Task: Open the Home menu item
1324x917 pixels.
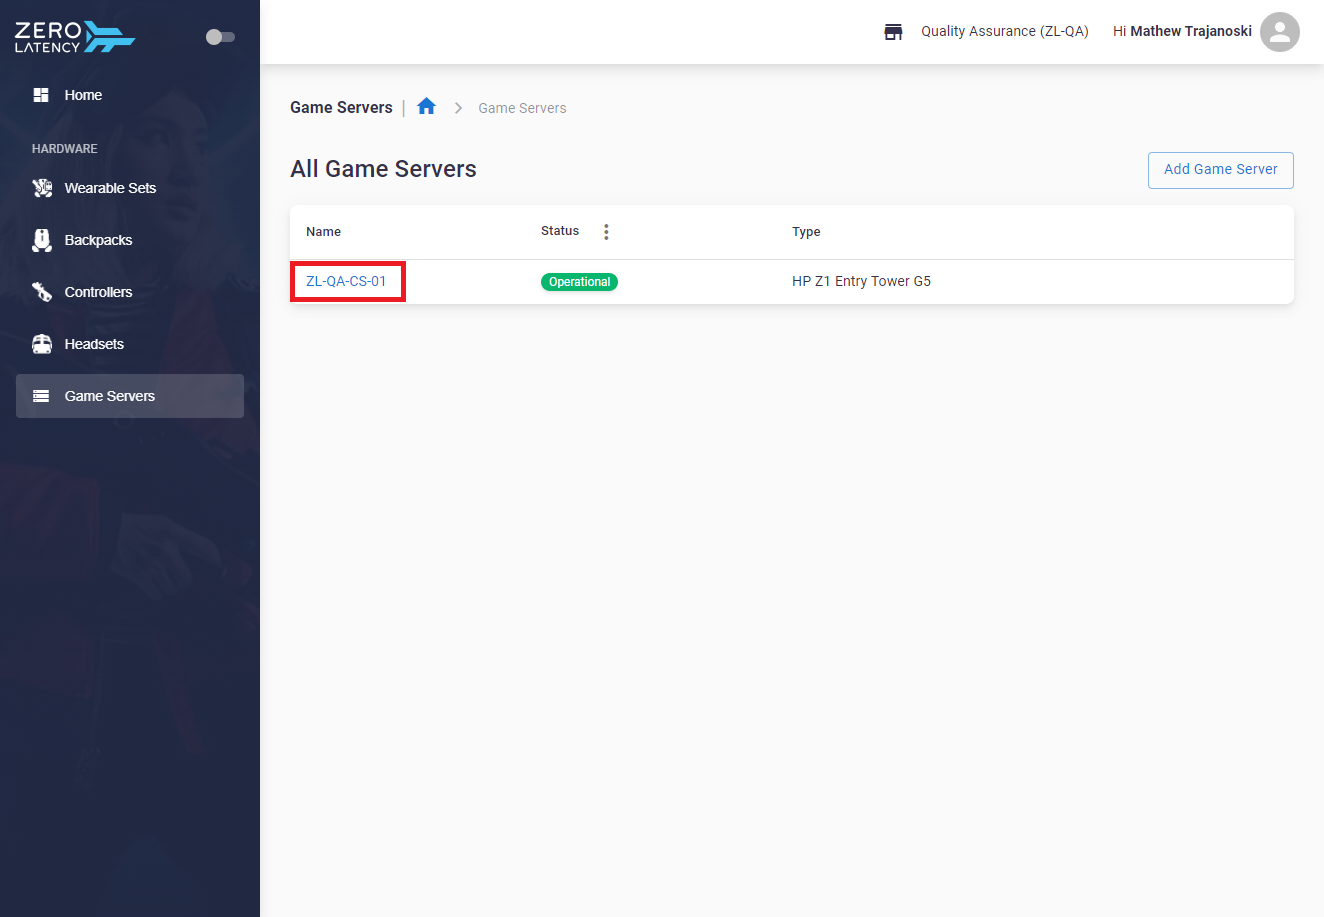Action: point(130,95)
